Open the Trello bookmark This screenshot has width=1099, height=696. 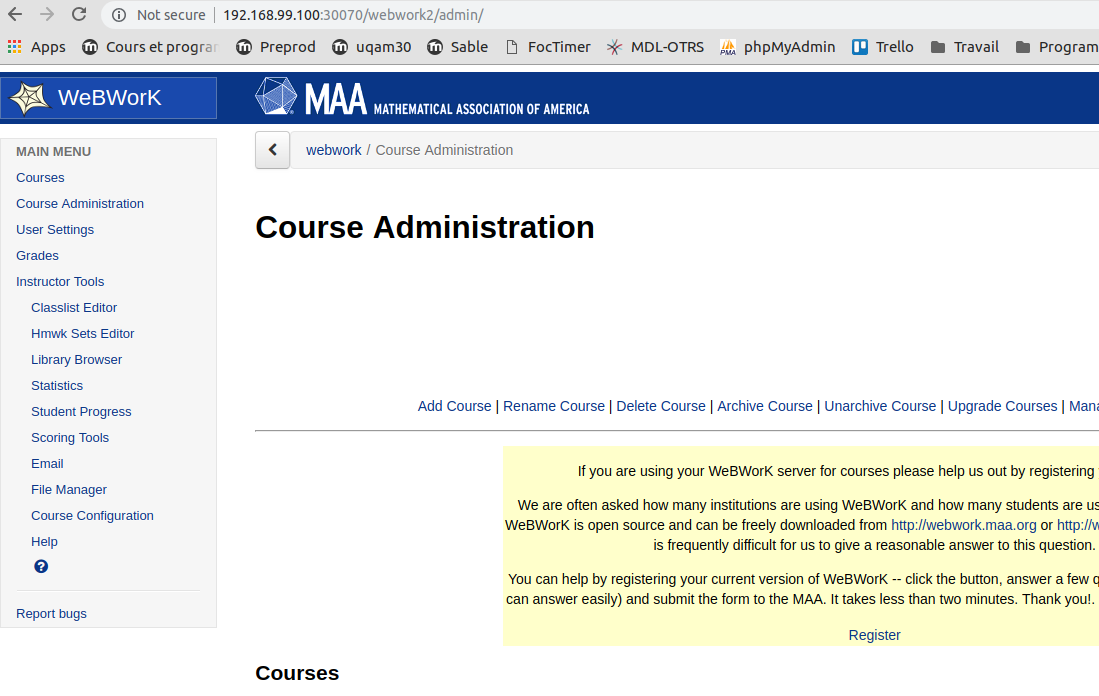tap(883, 47)
